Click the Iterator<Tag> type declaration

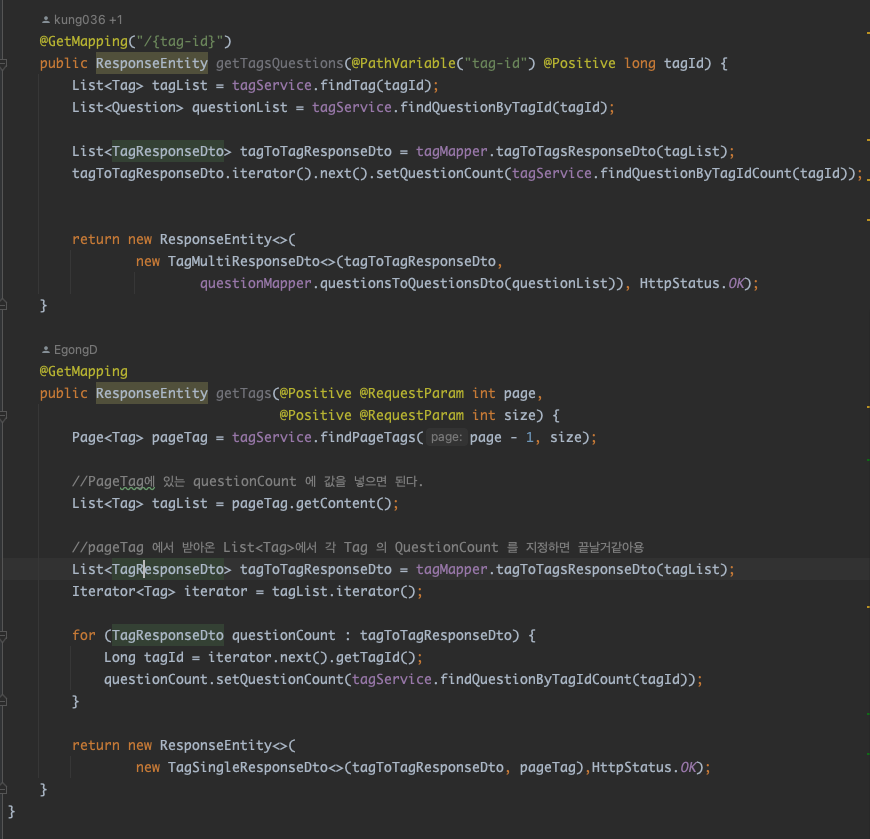coord(124,592)
